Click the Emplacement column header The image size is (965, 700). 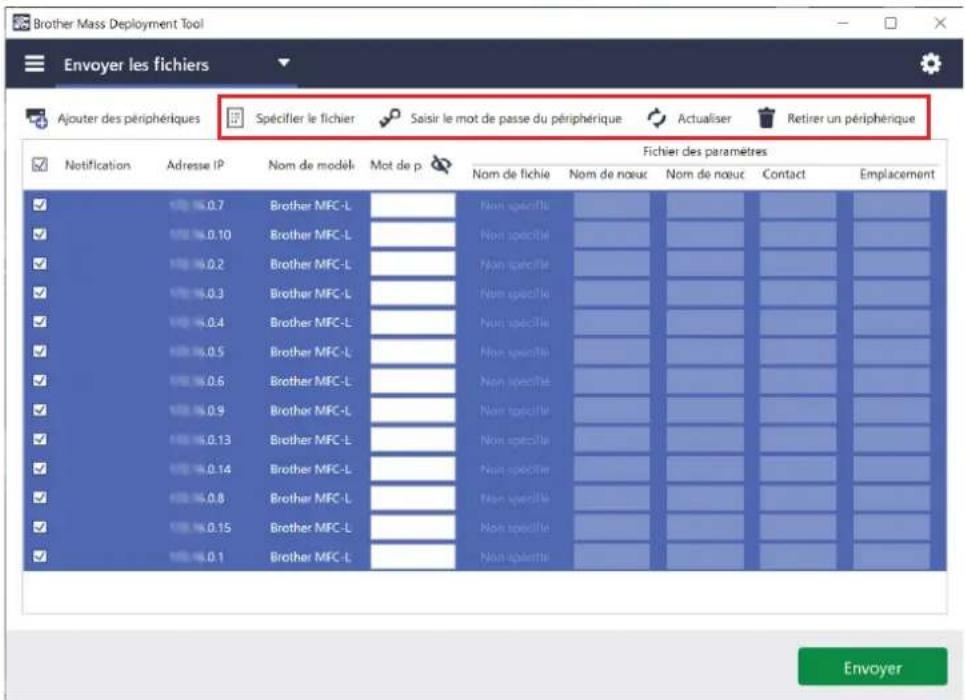pyautogui.click(x=897, y=174)
